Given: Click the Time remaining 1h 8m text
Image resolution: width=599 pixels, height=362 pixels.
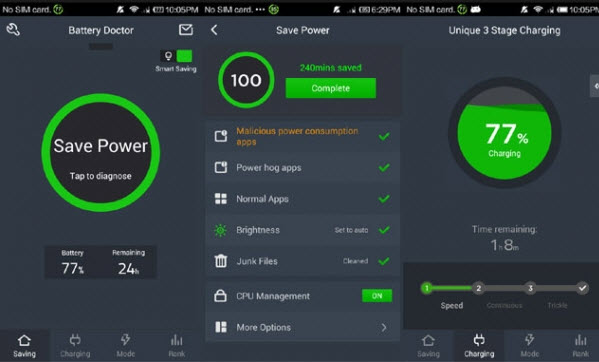Looking at the screenshot, I should pyautogui.click(x=504, y=238).
